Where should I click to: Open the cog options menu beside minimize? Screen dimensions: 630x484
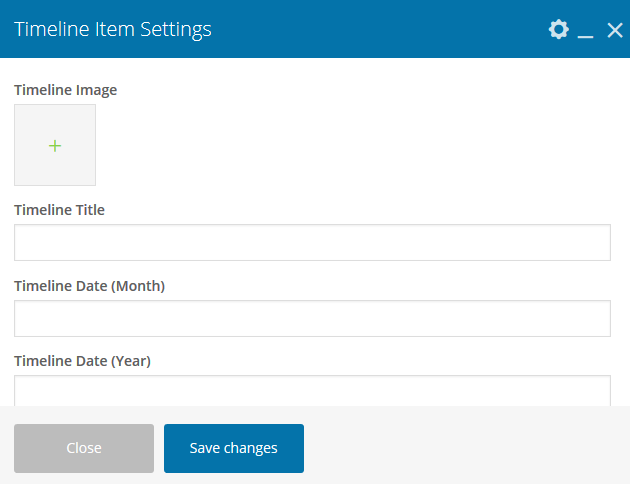click(x=558, y=30)
